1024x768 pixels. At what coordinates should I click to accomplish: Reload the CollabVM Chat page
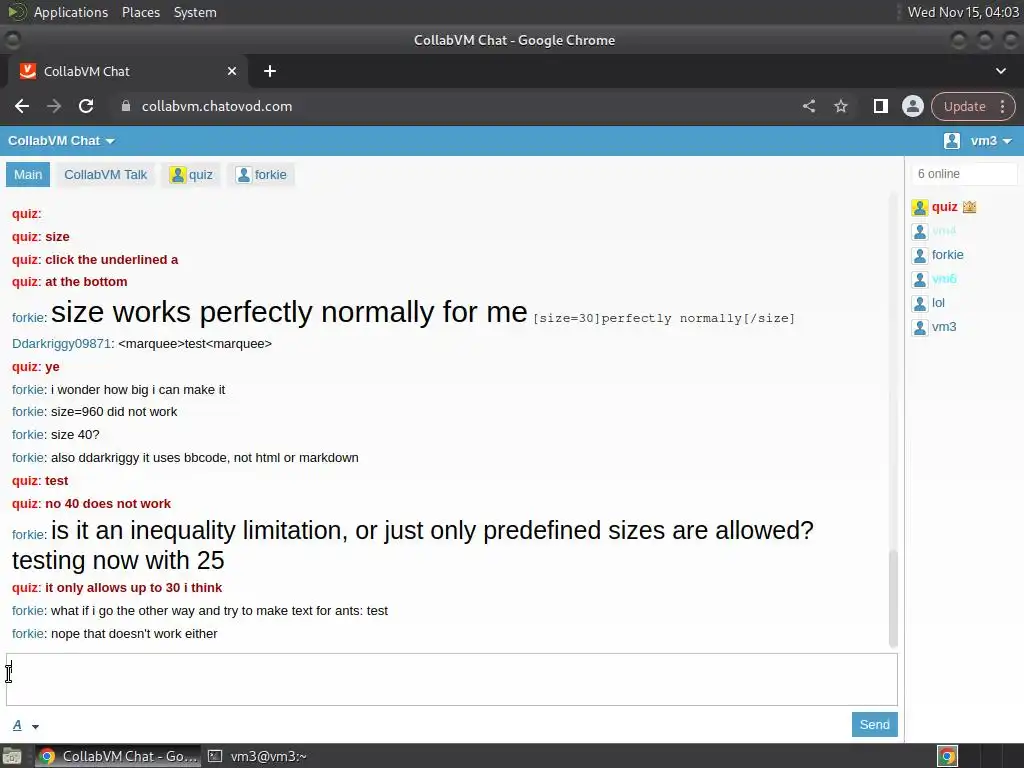(x=86, y=106)
